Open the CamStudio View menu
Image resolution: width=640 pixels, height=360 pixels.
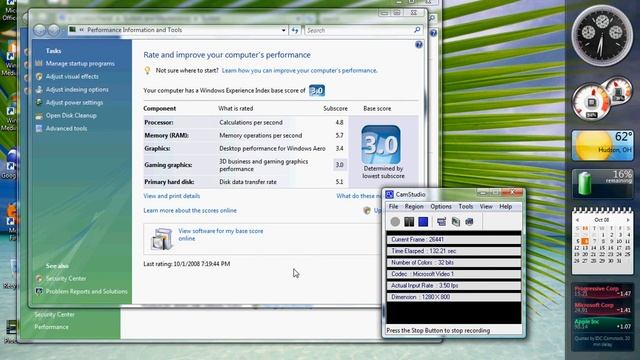coord(486,207)
